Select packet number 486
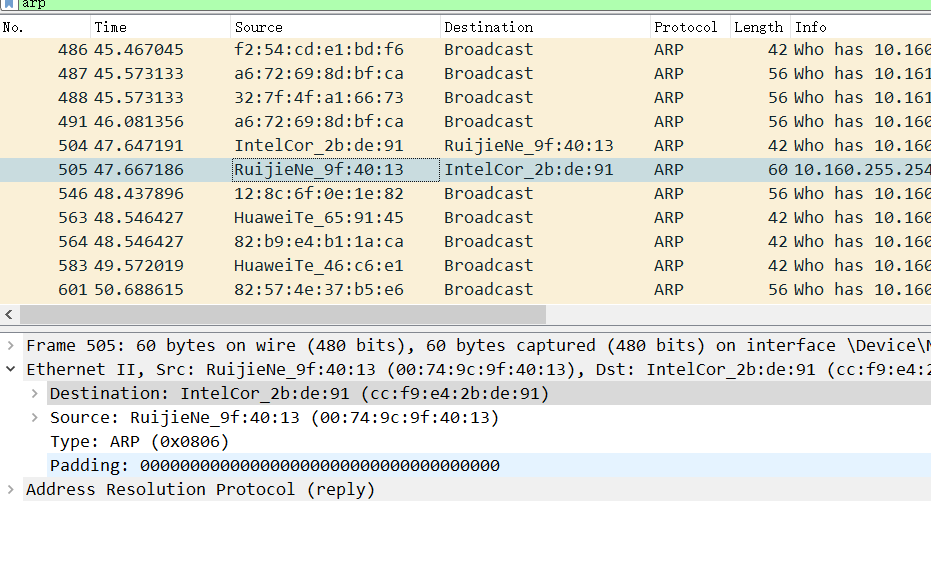The height and width of the screenshot is (567, 931). tap(466, 50)
